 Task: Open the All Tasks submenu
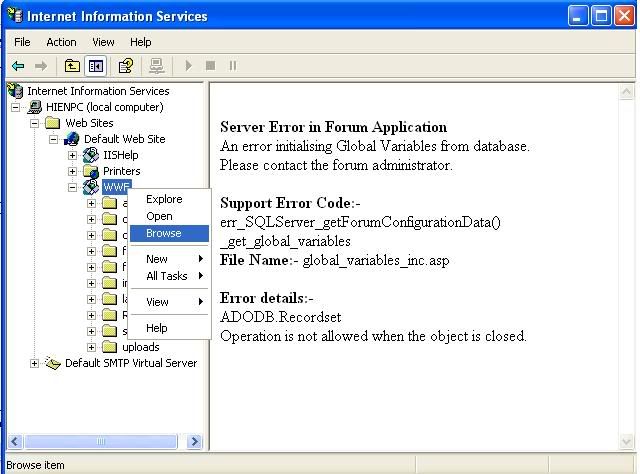click(167, 276)
